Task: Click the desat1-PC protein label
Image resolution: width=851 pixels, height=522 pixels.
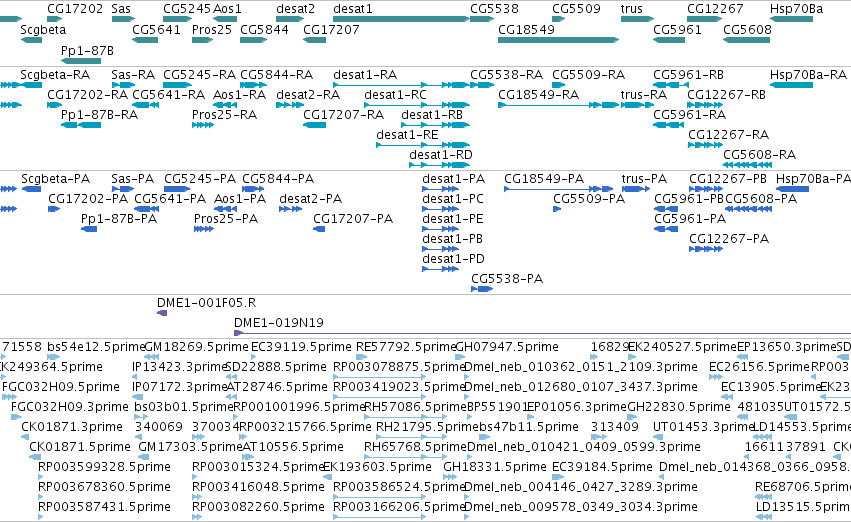Action: (x=453, y=199)
